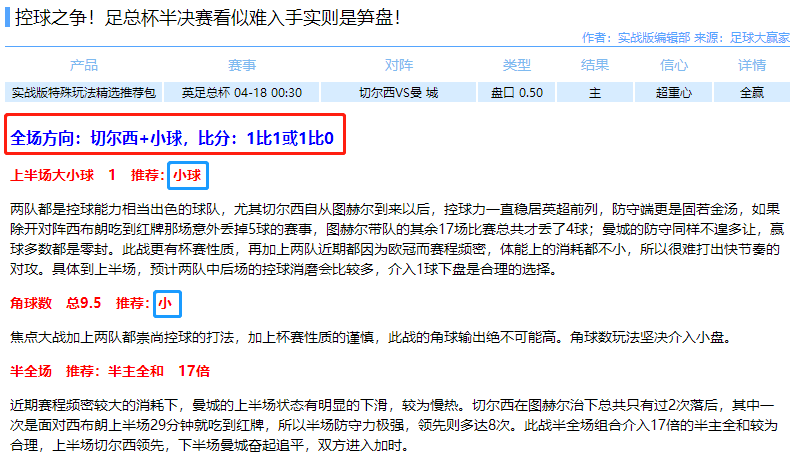Screen dimensions: 800x462
Task: Click the boxed corner recommendation 小
Action: (x=165, y=303)
